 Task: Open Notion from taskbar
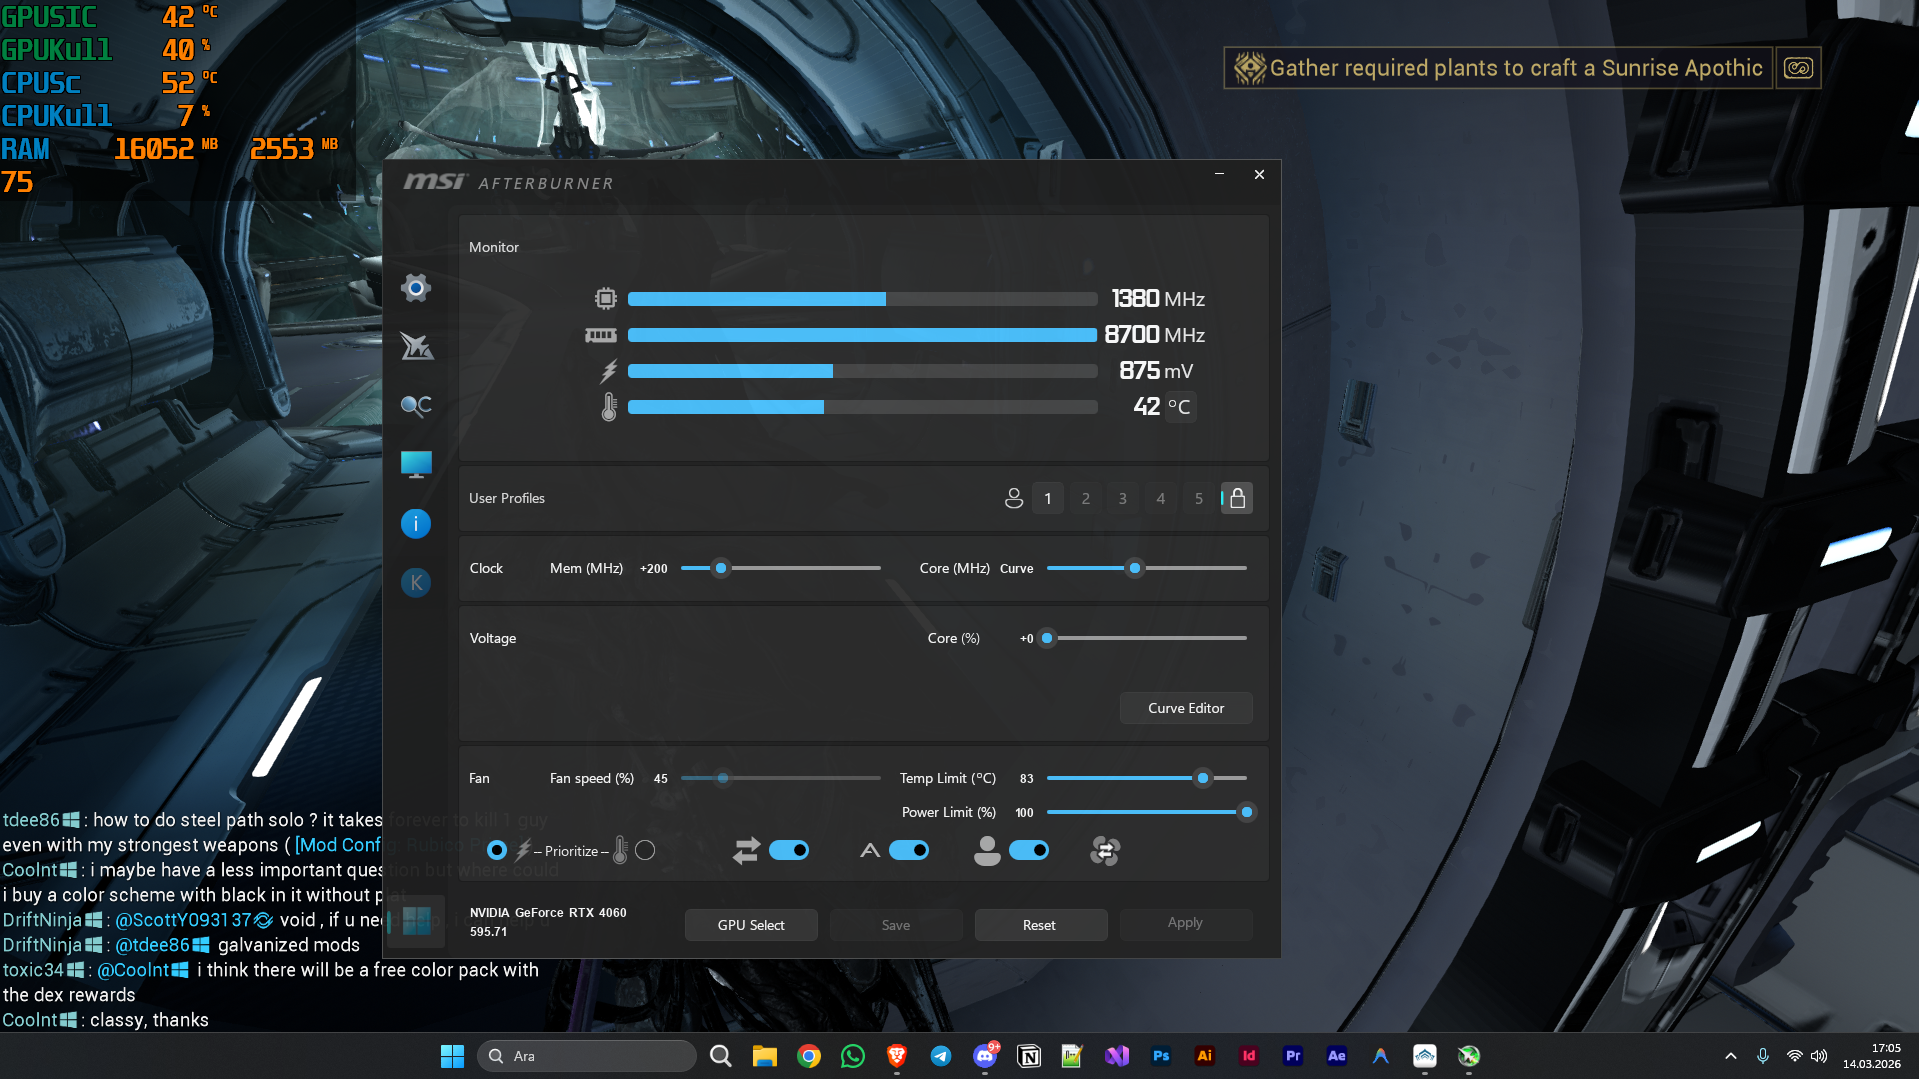pos(1029,1056)
